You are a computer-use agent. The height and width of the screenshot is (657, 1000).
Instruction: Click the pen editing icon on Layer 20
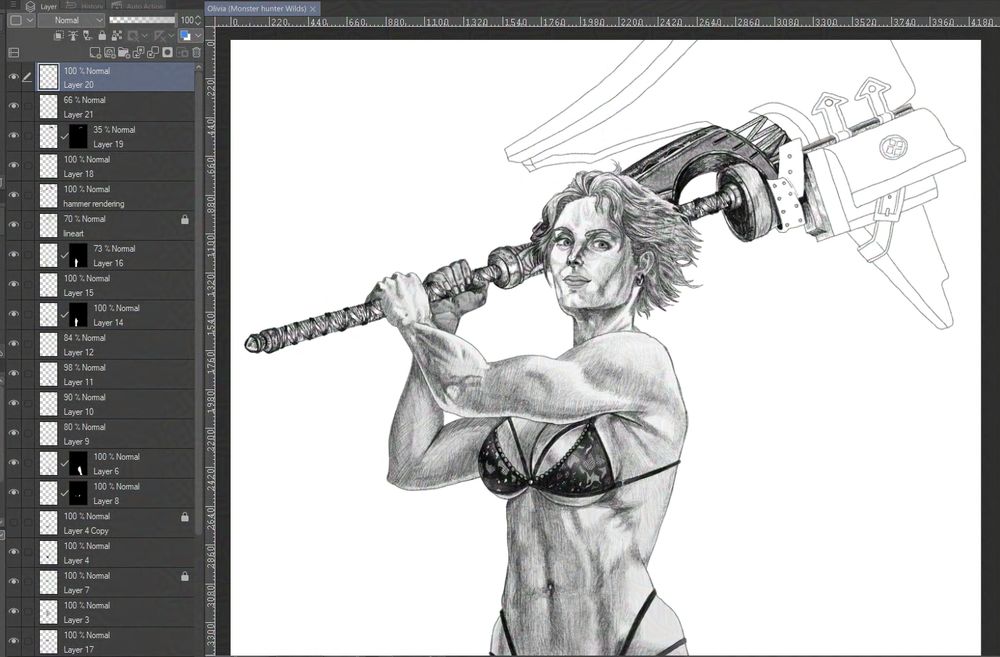[27, 77]
